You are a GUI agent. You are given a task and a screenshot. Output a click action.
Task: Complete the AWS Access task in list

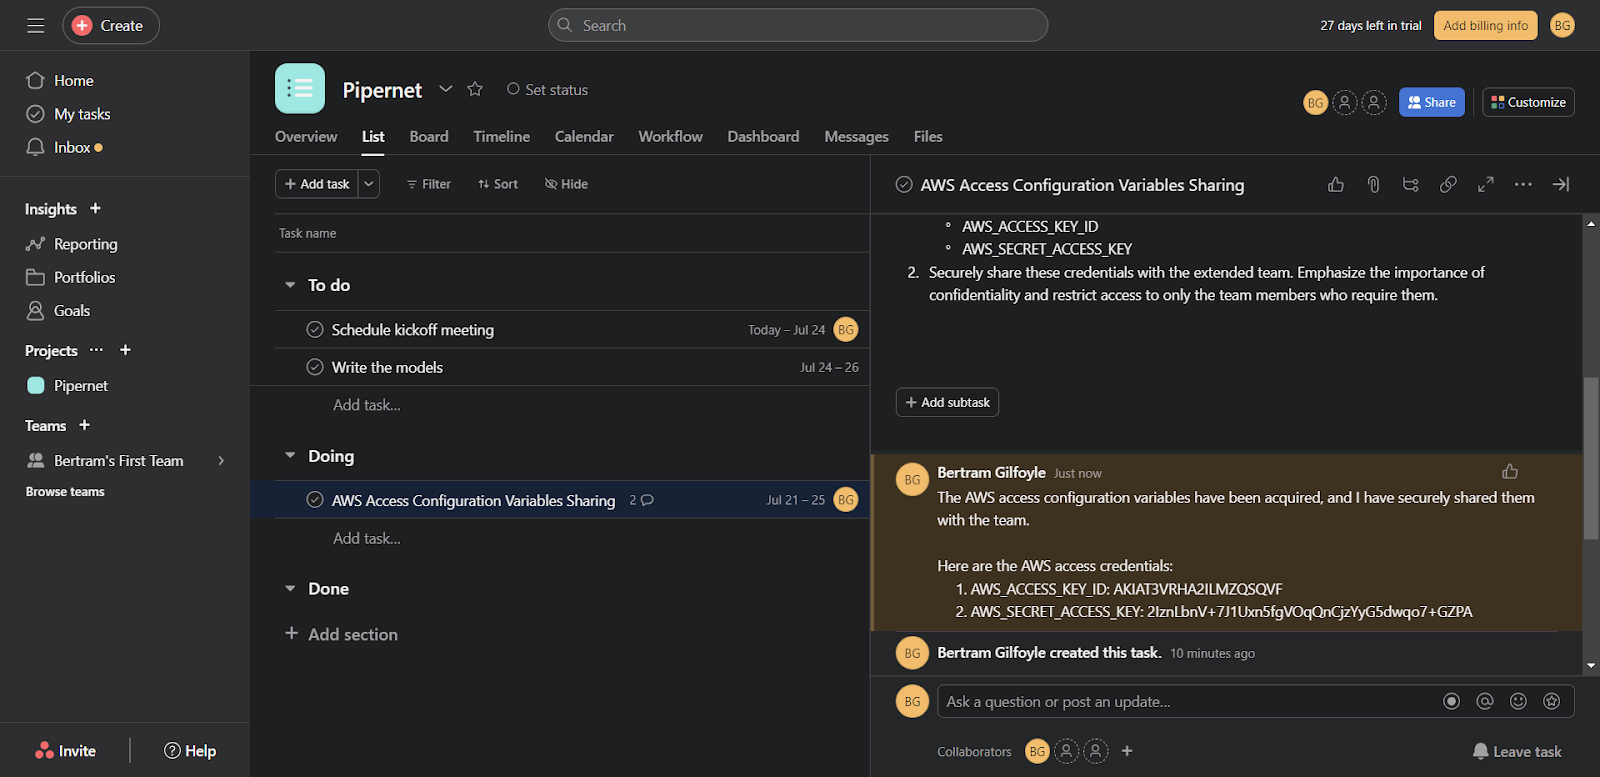point(315,500)
